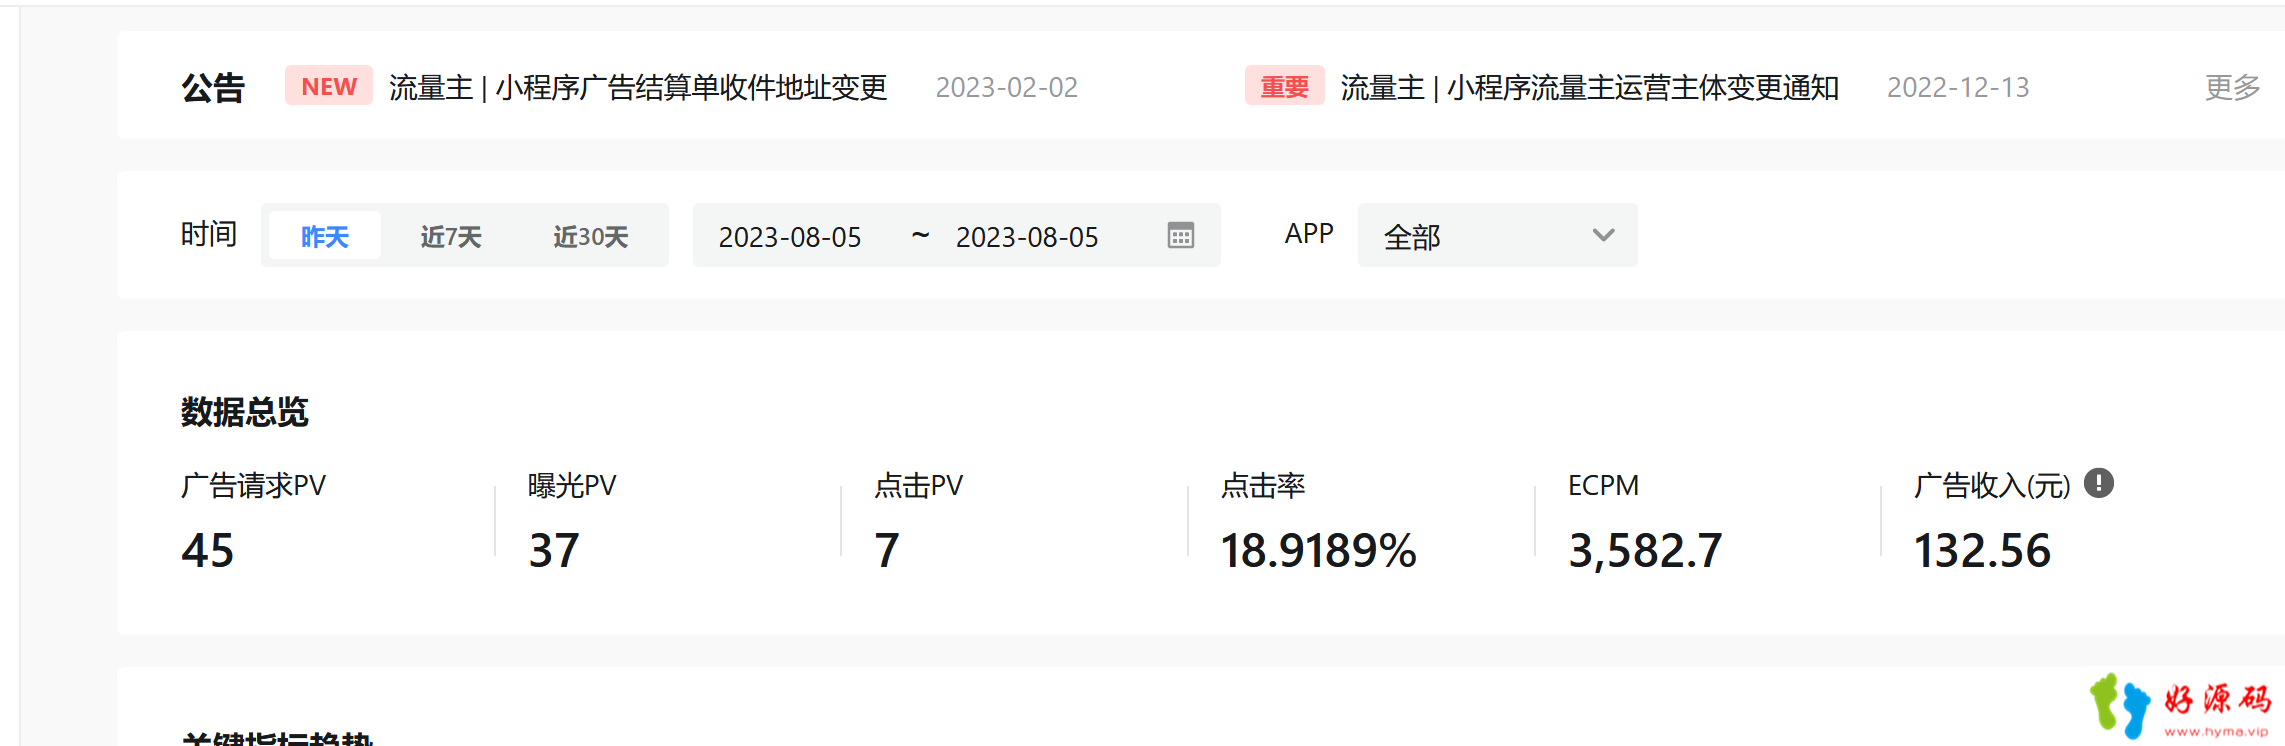Click the 好源码 footprint logo watermark
Image resolution: width=2285 pixels, height=746 pixels.
click(2180, 706)
